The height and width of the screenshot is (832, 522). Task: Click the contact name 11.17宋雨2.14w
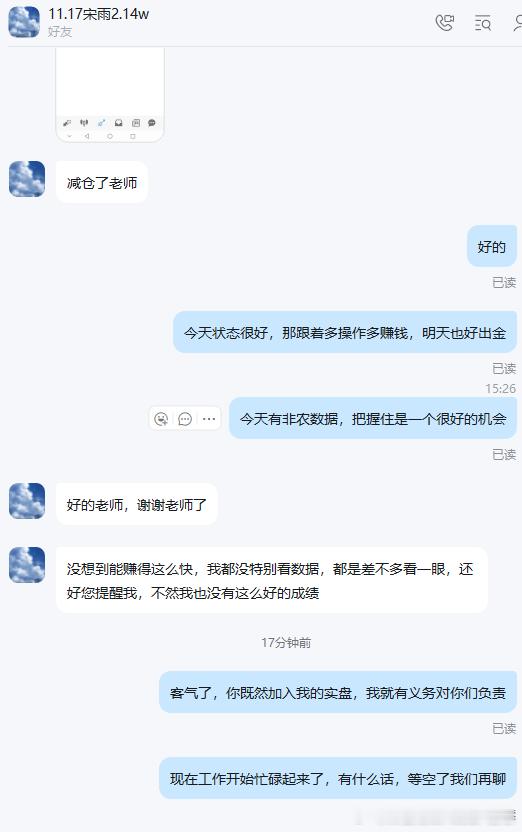click(x=99, y=14)
